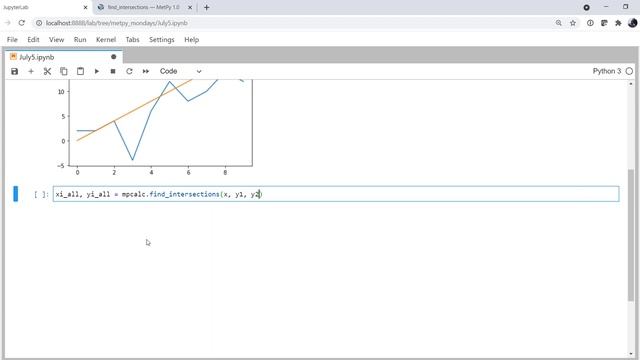Open the browser profile avatar
Image resolution: width=640 pixels, height=360 pixels.
tap(633, 23)
